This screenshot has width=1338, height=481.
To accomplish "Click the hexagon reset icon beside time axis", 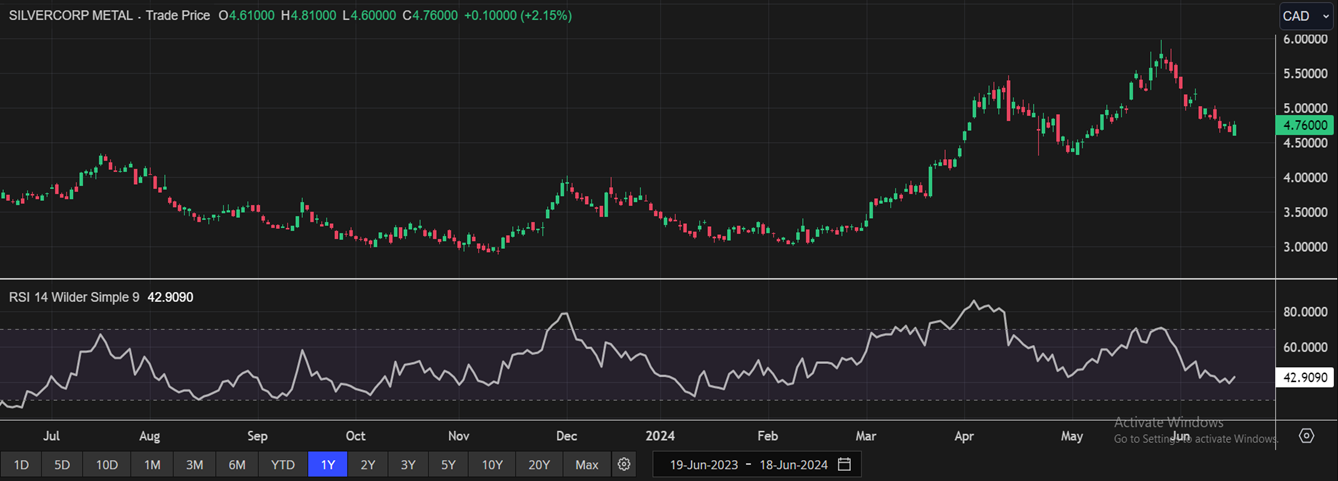I will [x=1306, y=436].
